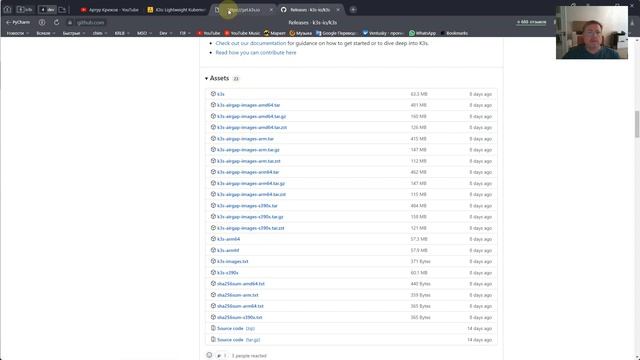Download the k3s-s390x binary
The width and height of the screenshot is (640, 360).
point(228,273)
